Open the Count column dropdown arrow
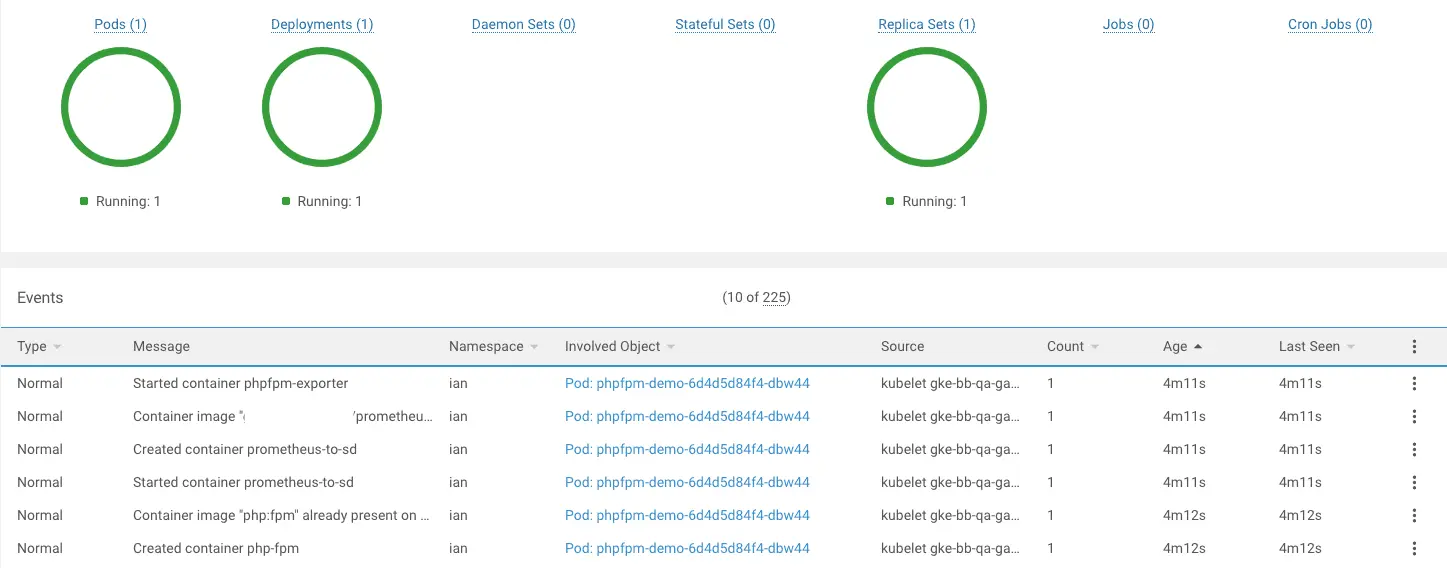 click(1095, 347)
